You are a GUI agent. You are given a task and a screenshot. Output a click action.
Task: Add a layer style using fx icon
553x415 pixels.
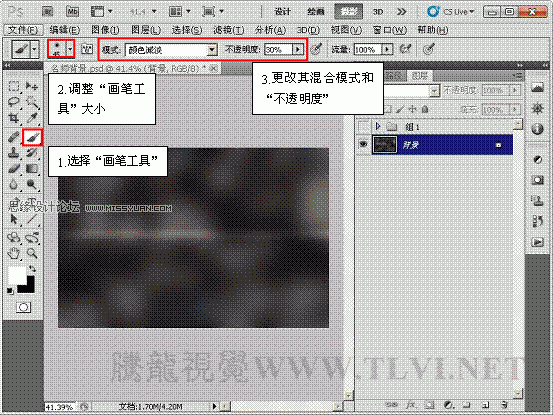click(x=410, y=405)
